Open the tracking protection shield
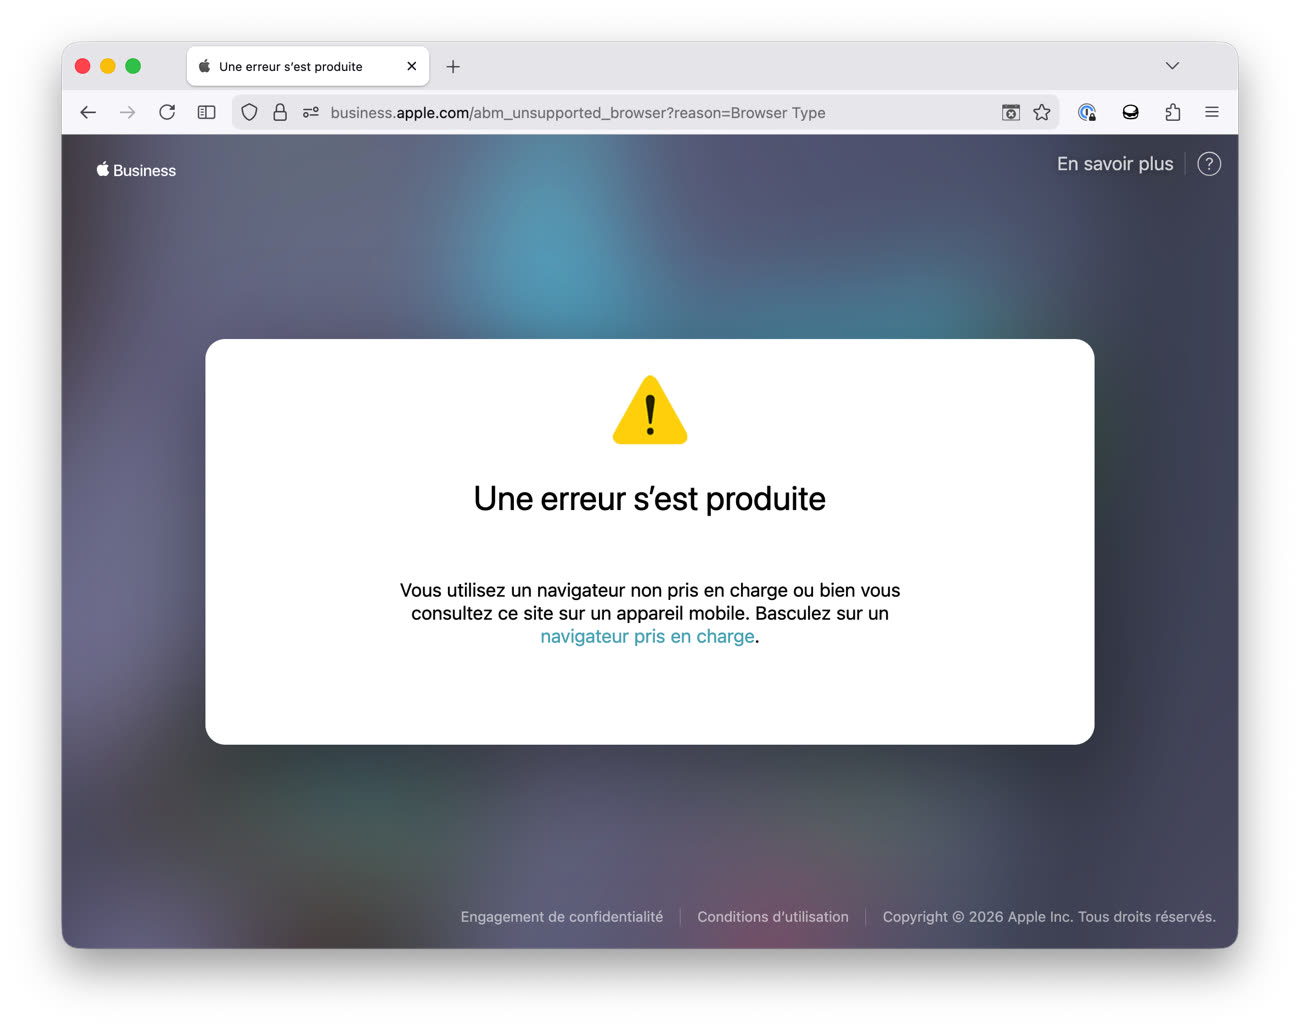The width and height of the screenshot is (1300, 1030). point(250,113)
